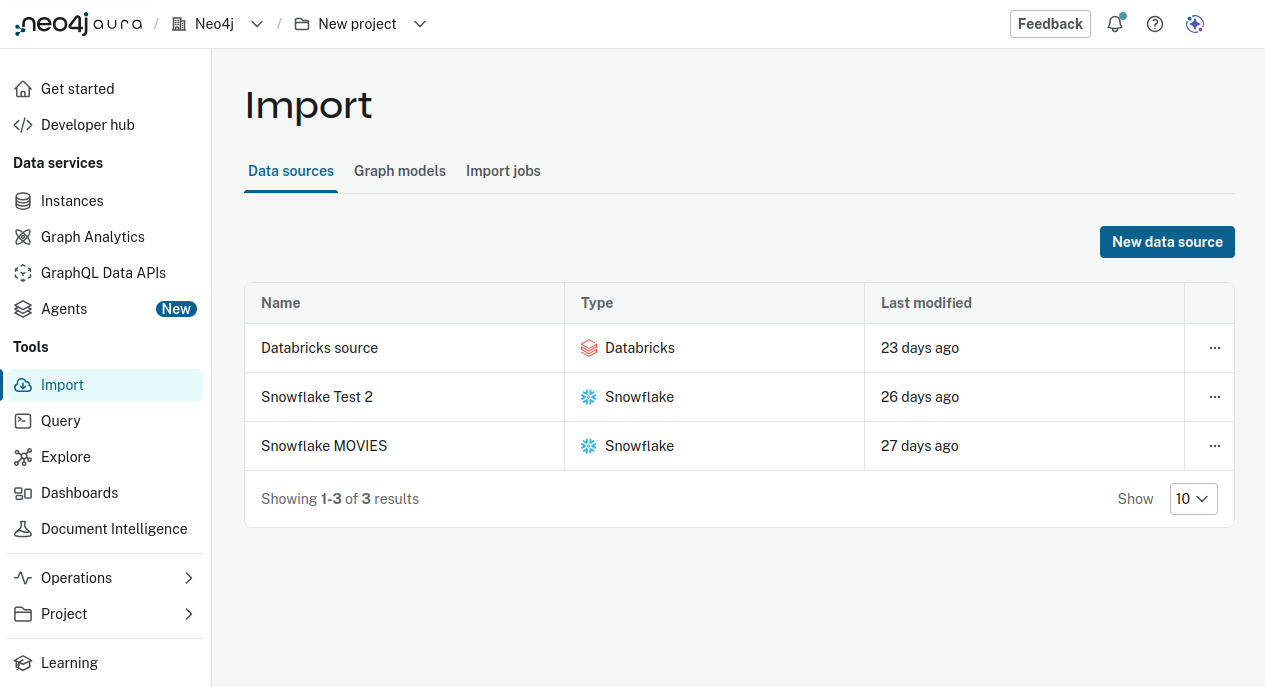1265x687 pixels.
Task: Click the Databricks logo icon
Action: pos(589,348)
